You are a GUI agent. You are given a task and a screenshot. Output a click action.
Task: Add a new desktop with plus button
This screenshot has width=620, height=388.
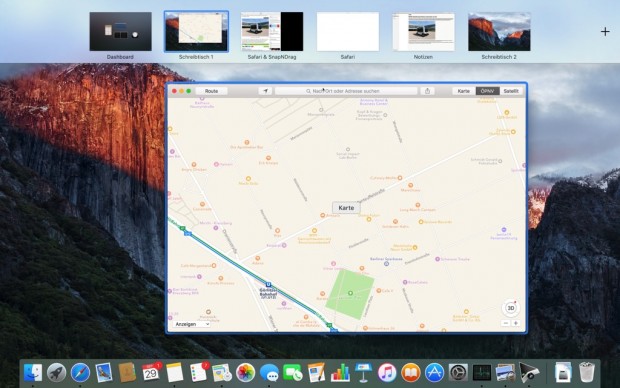coord(605,32)
